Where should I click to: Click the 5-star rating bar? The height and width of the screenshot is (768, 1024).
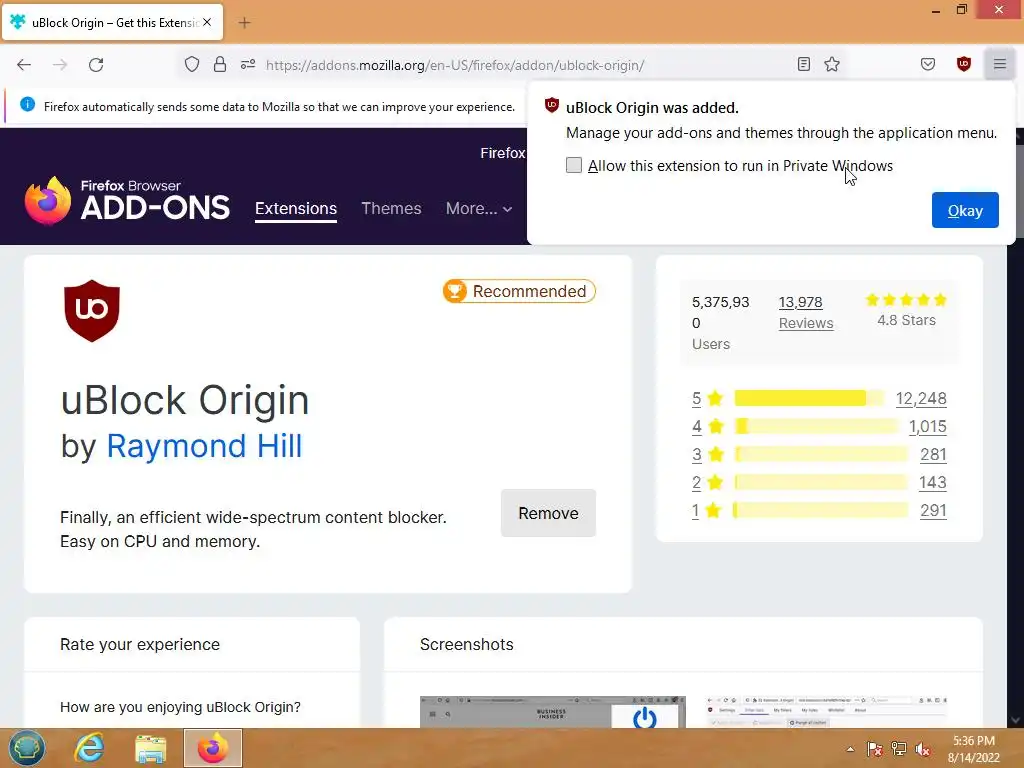[x=810, y=398]
